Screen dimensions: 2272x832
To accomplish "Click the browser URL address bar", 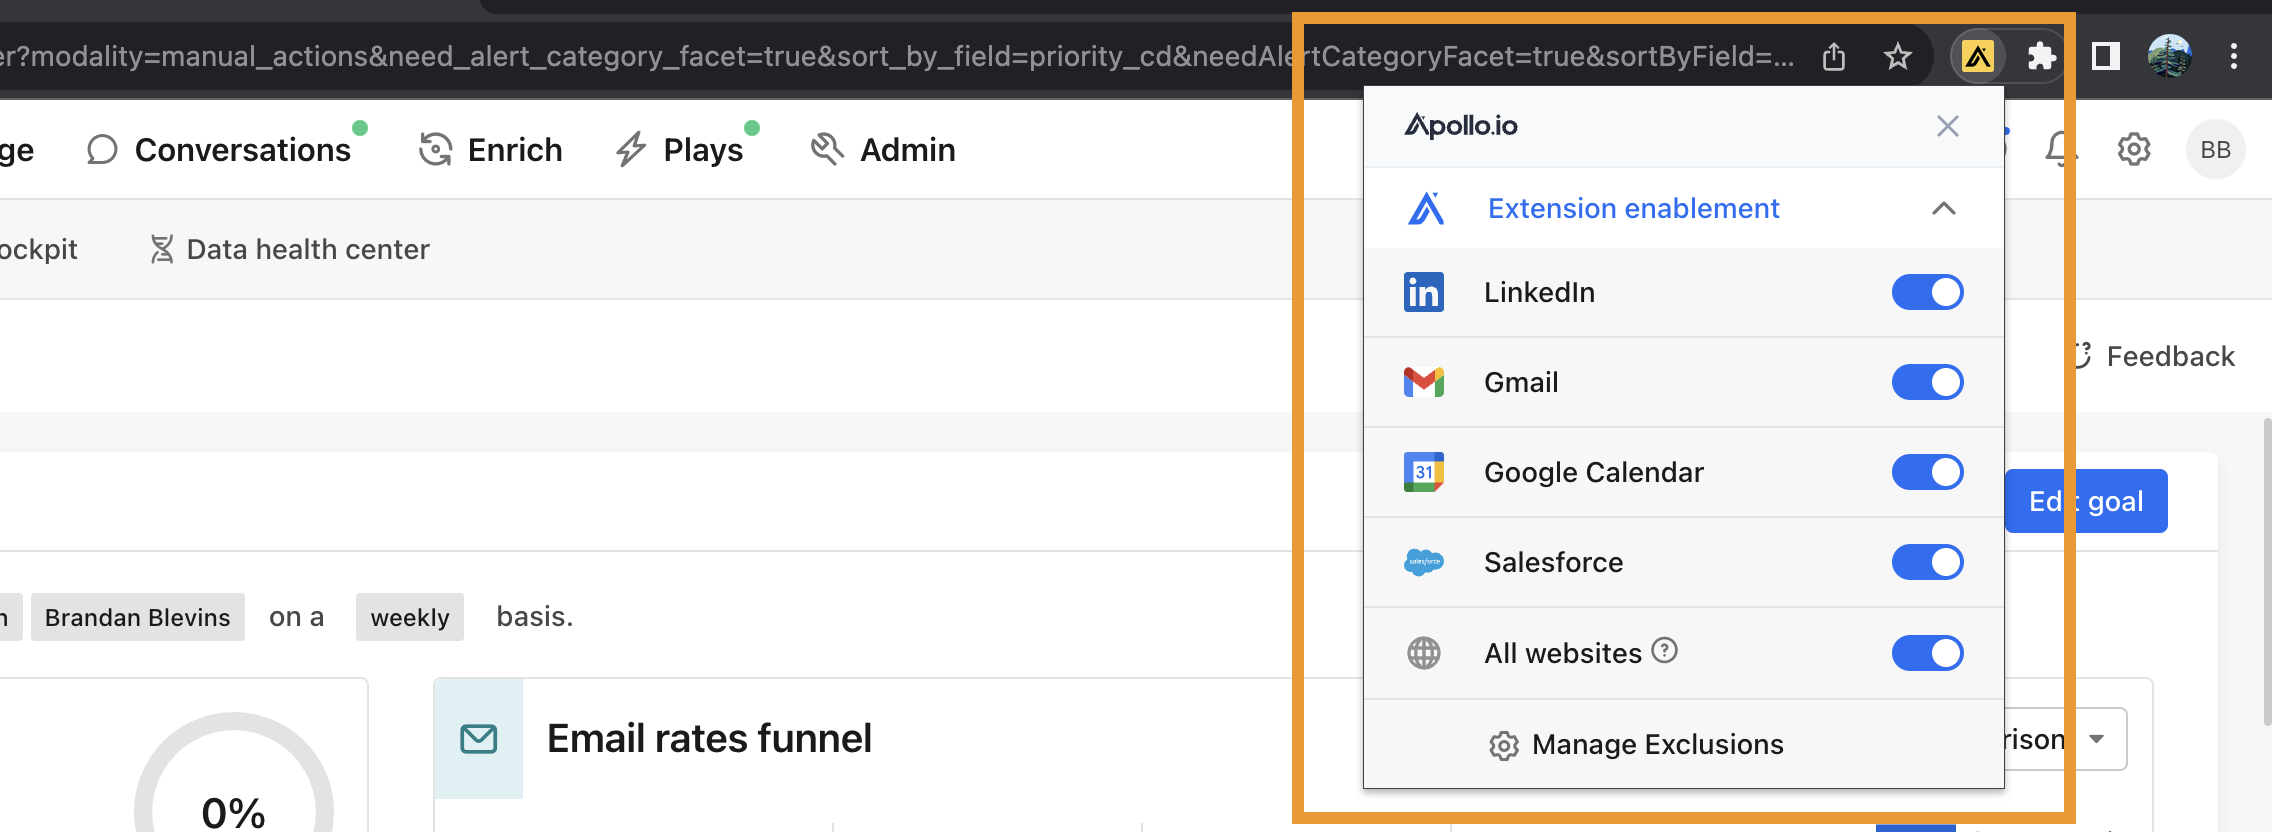I will 898,56.
